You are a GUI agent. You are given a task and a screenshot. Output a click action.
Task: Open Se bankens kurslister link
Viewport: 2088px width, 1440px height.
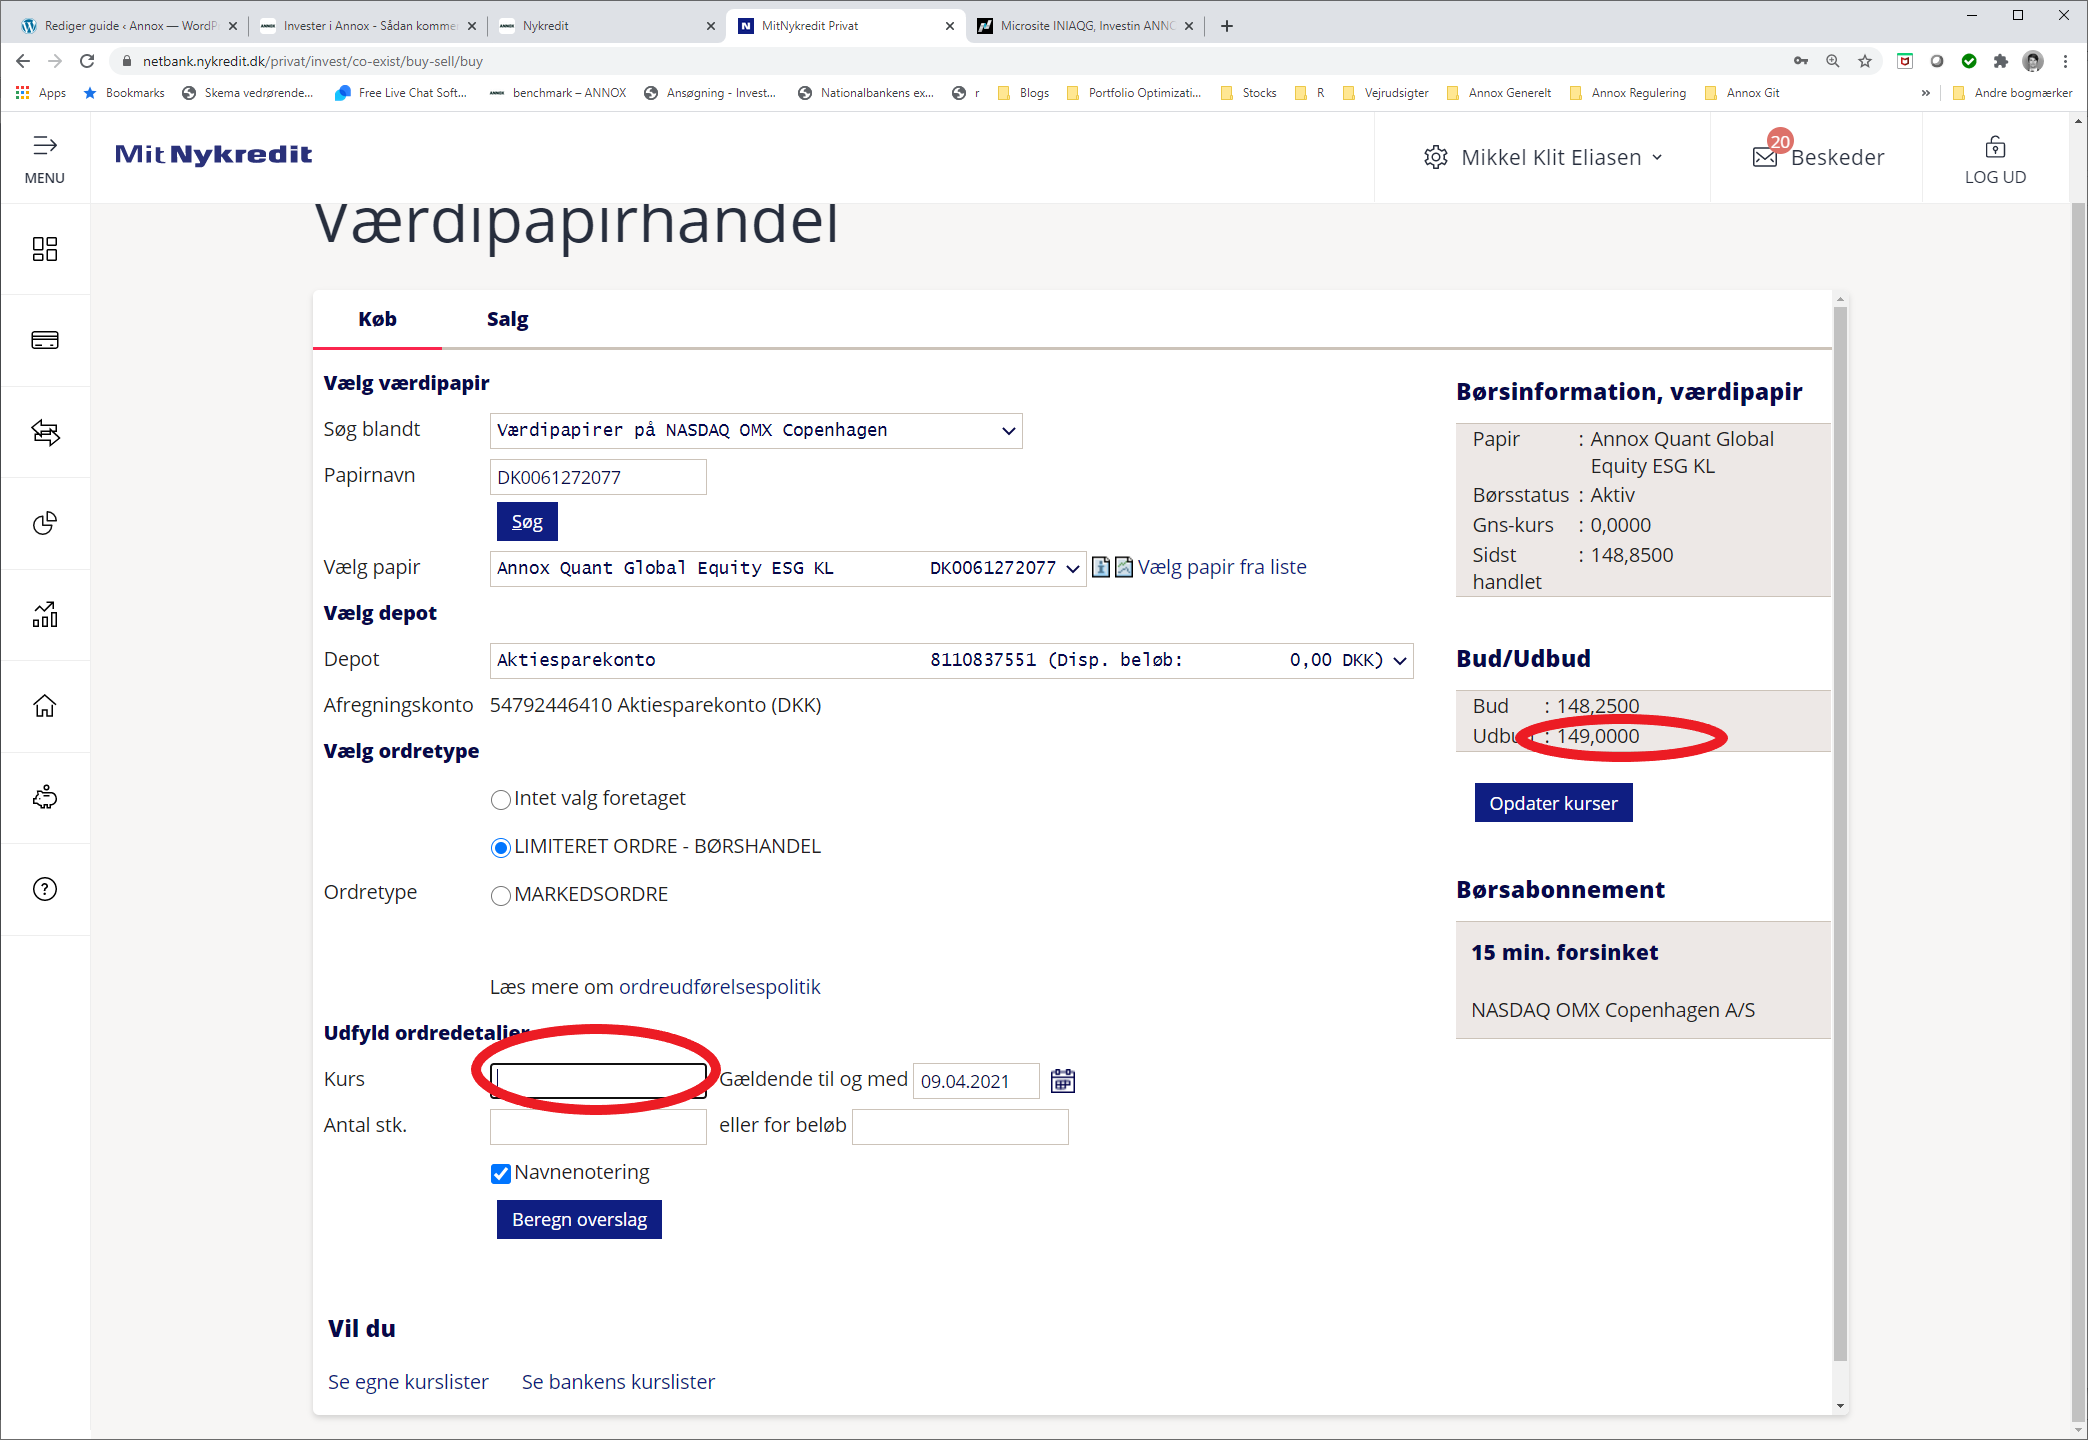coord(618,1382)
